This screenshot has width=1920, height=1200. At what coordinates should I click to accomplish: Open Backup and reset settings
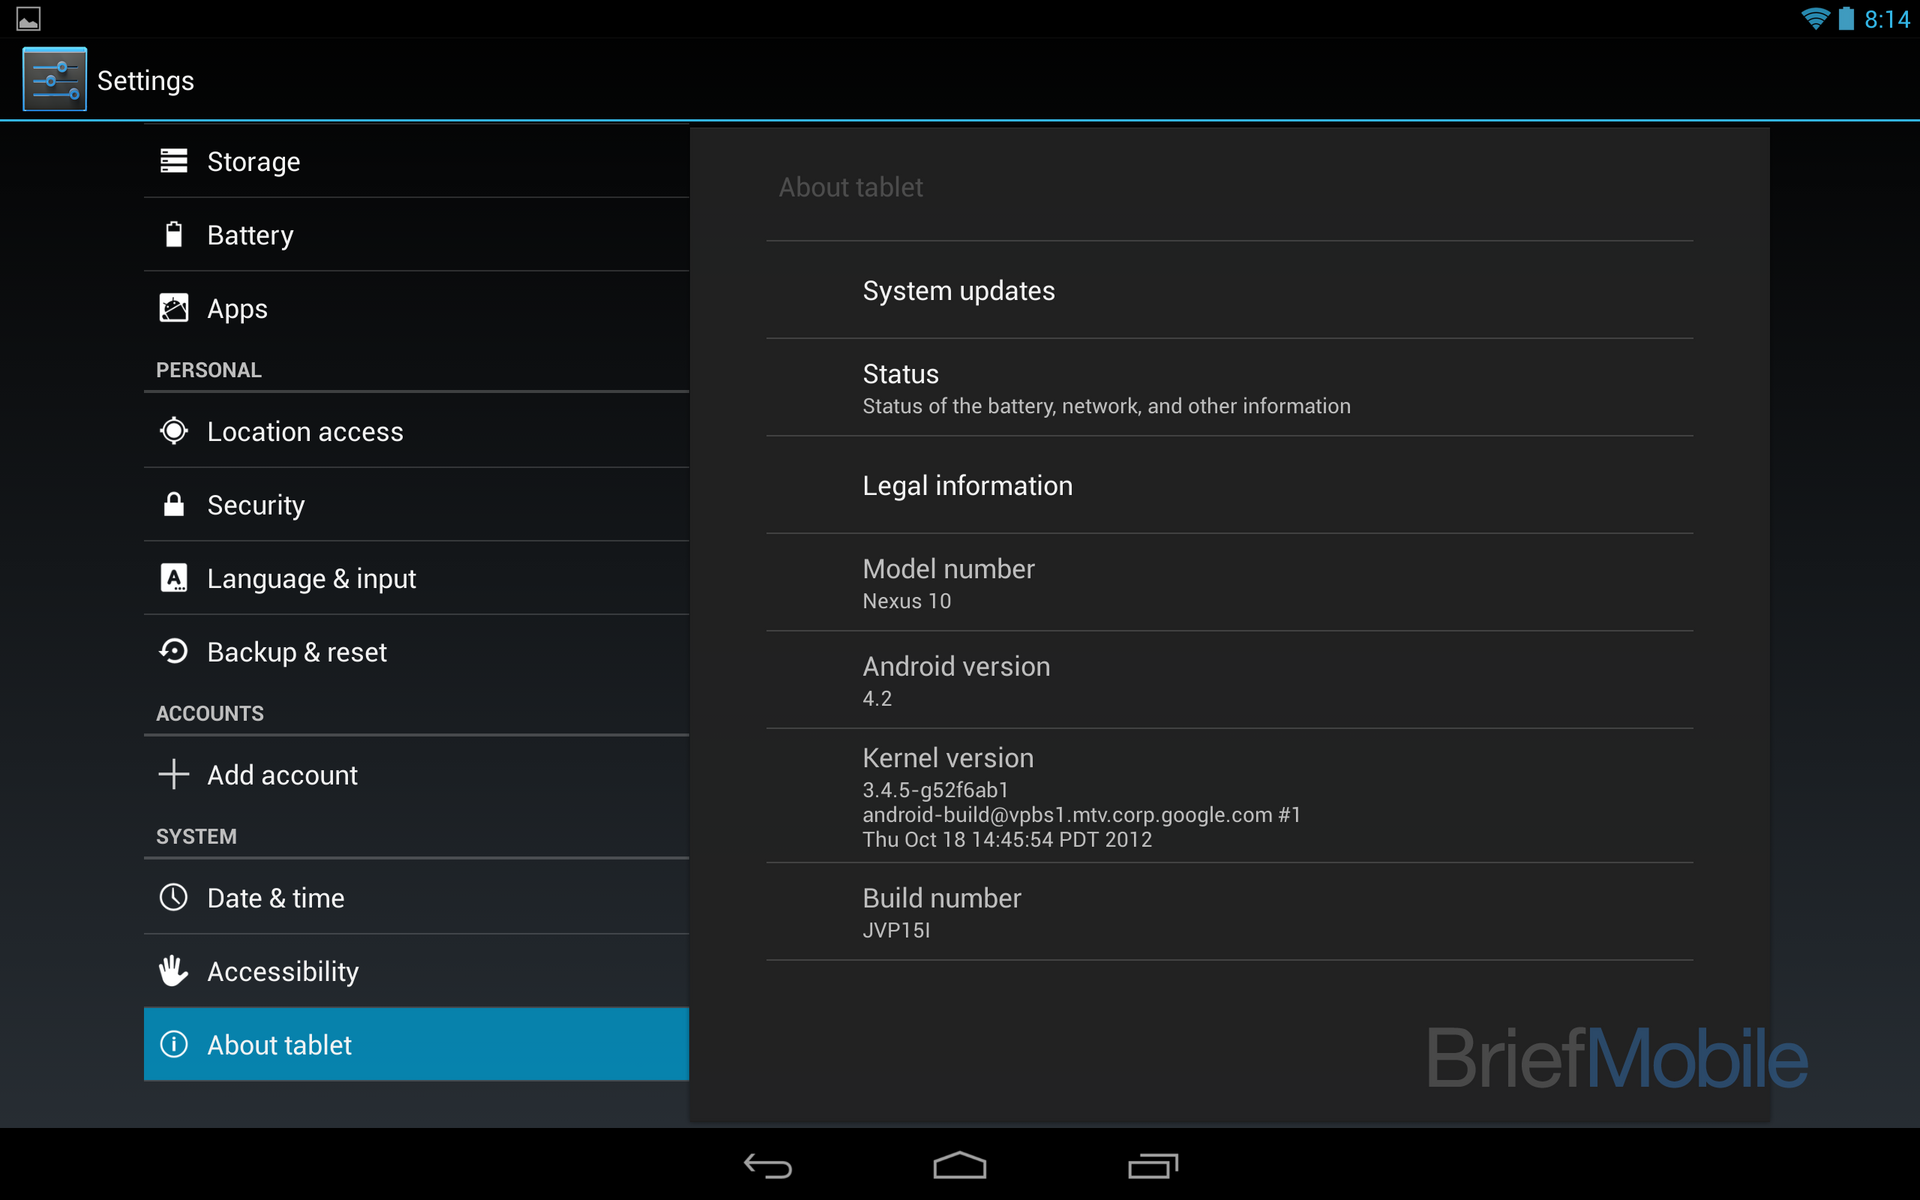(294, 651)
